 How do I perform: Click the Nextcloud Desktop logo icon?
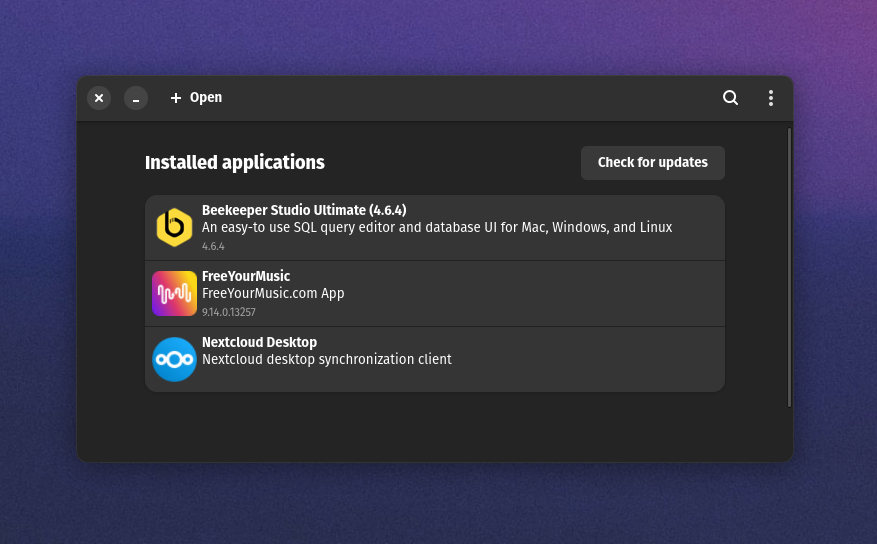[x=174, y=359]
